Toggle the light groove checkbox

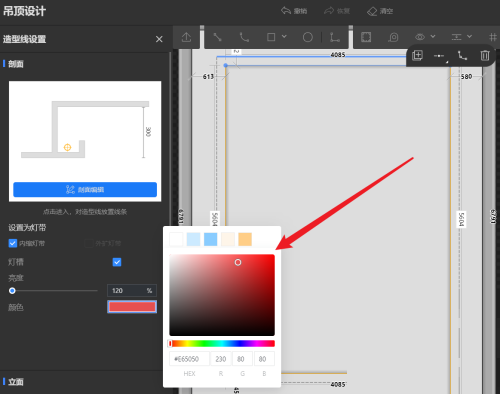(x=117, y=262)
